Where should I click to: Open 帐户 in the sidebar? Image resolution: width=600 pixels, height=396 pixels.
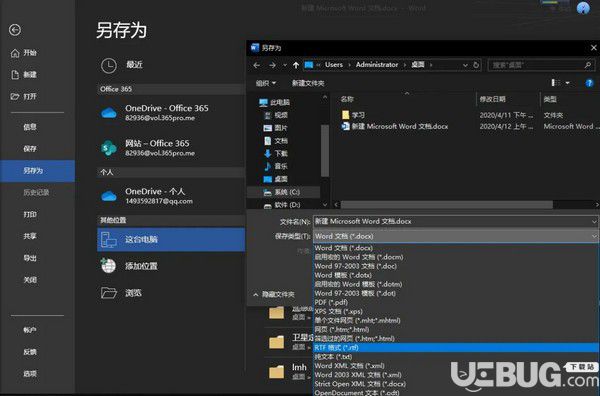click(x=30, y=329)
